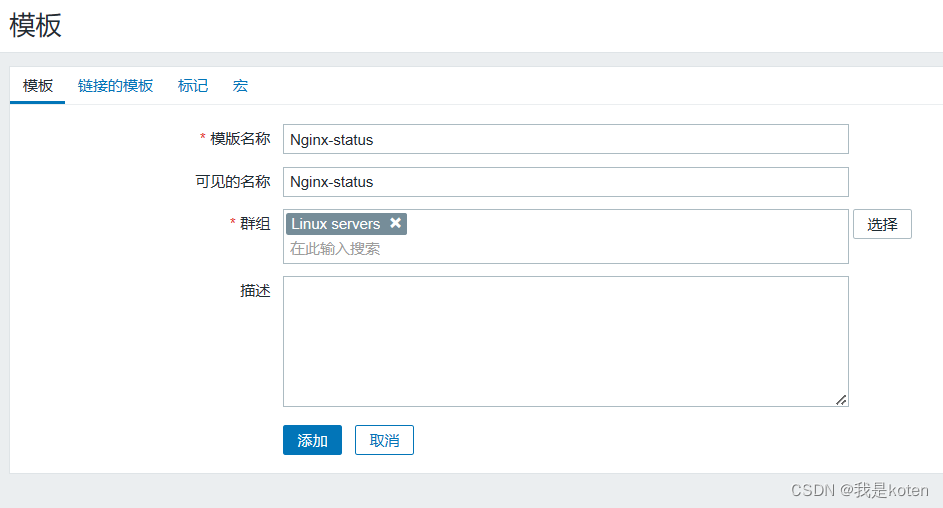Click the 描述 field label
The image size is (943, 508).
[255, 290]
